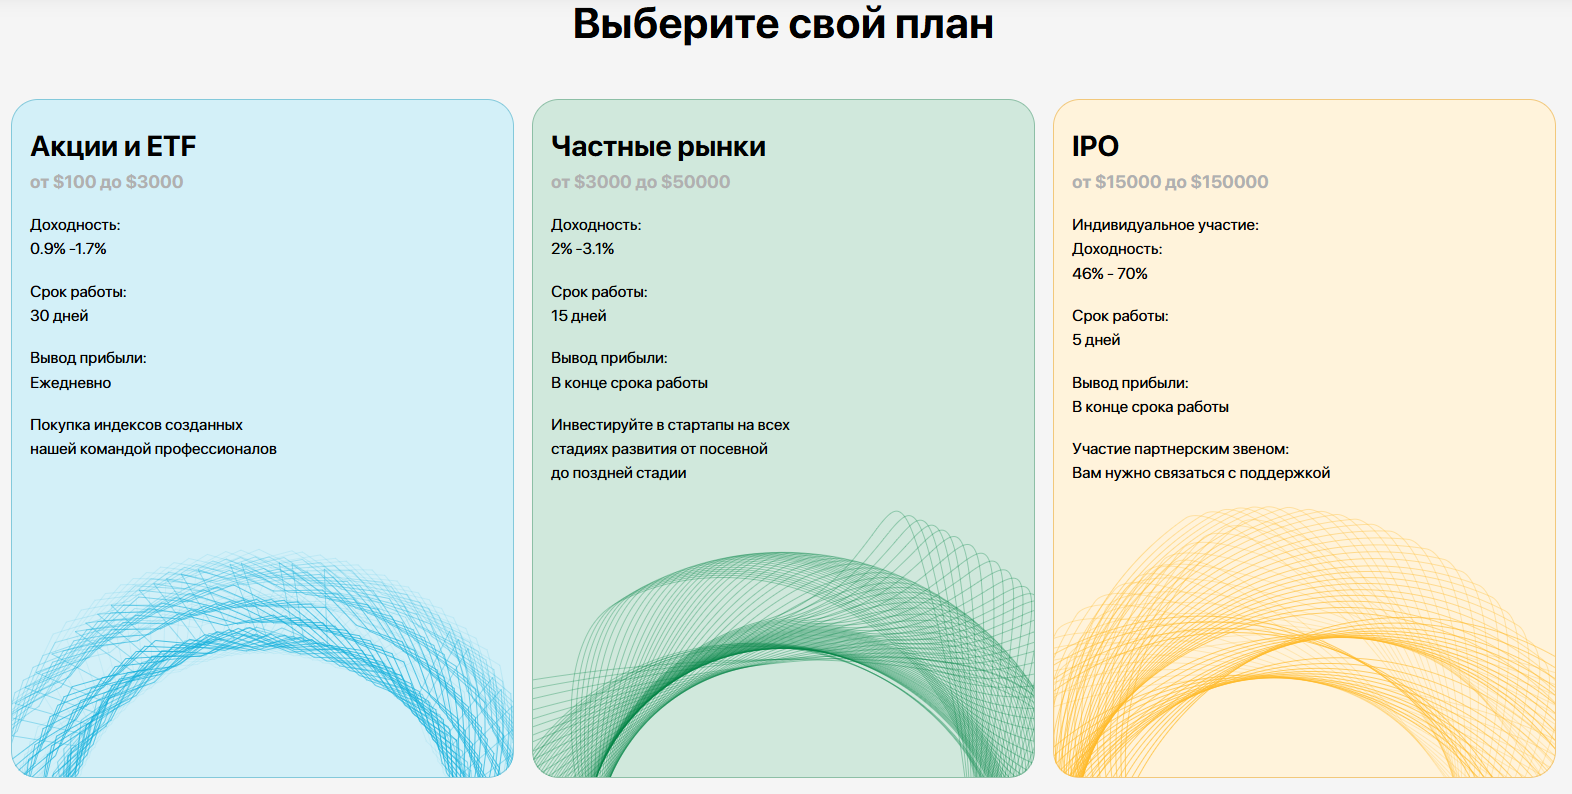Click 'Доходность:' label in IPO card
This screenshot has width=1572, height=794.
[x=1117, y=249]
